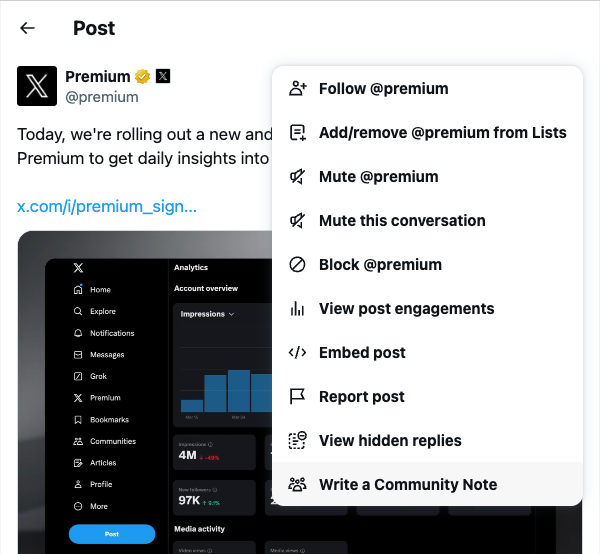
Task: Choose Report post
Action: click(x=427, y=396)
